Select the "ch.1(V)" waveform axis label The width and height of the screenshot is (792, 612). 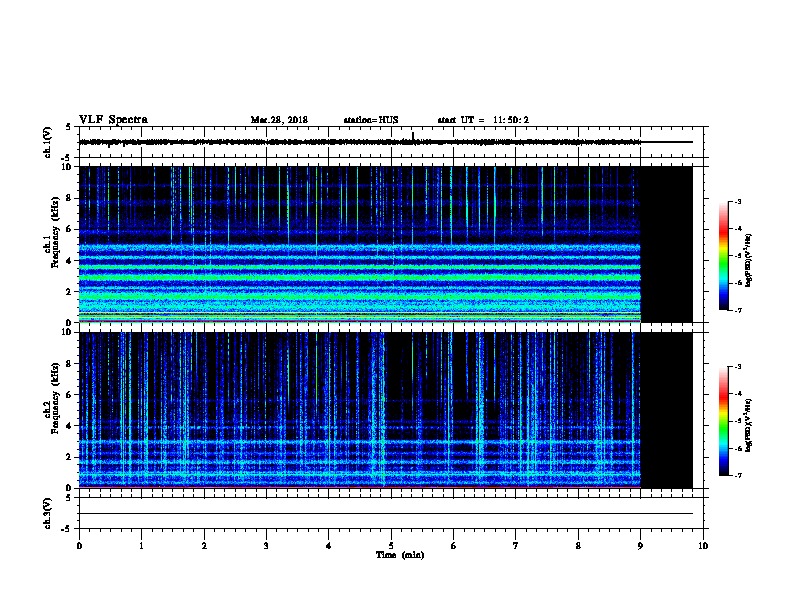click(x=47, y=142)
